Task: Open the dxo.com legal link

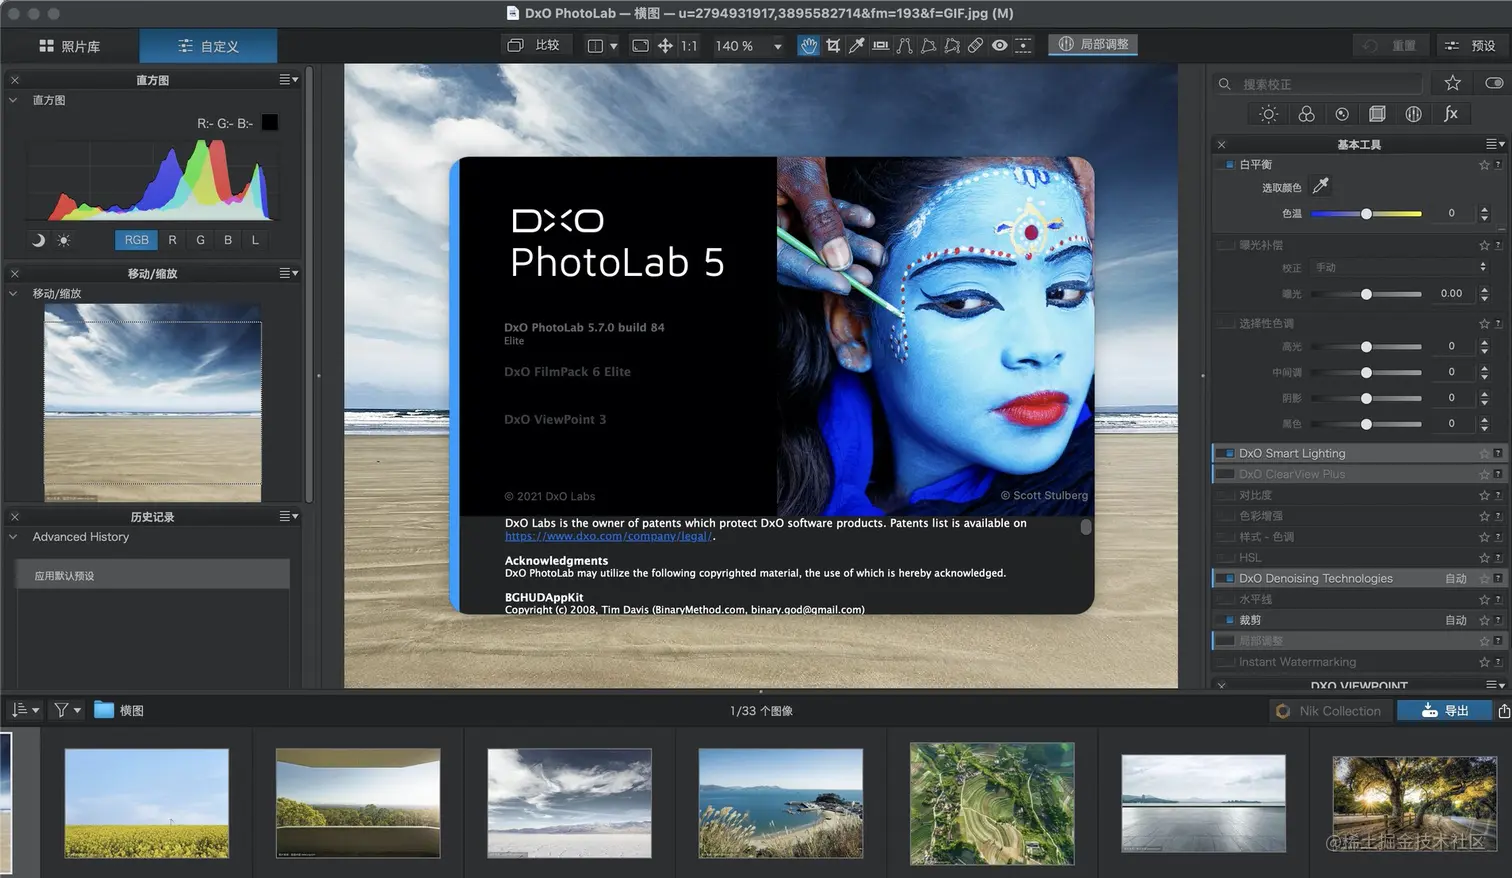Action: coord(608,536)
